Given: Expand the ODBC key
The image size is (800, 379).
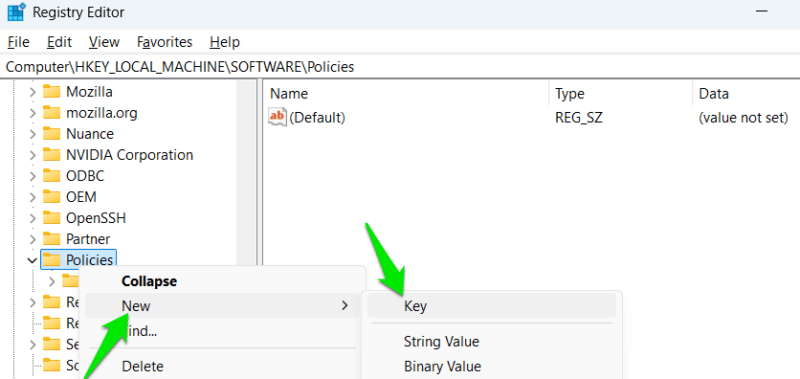Looking at the screenshot, I should 32,176.
